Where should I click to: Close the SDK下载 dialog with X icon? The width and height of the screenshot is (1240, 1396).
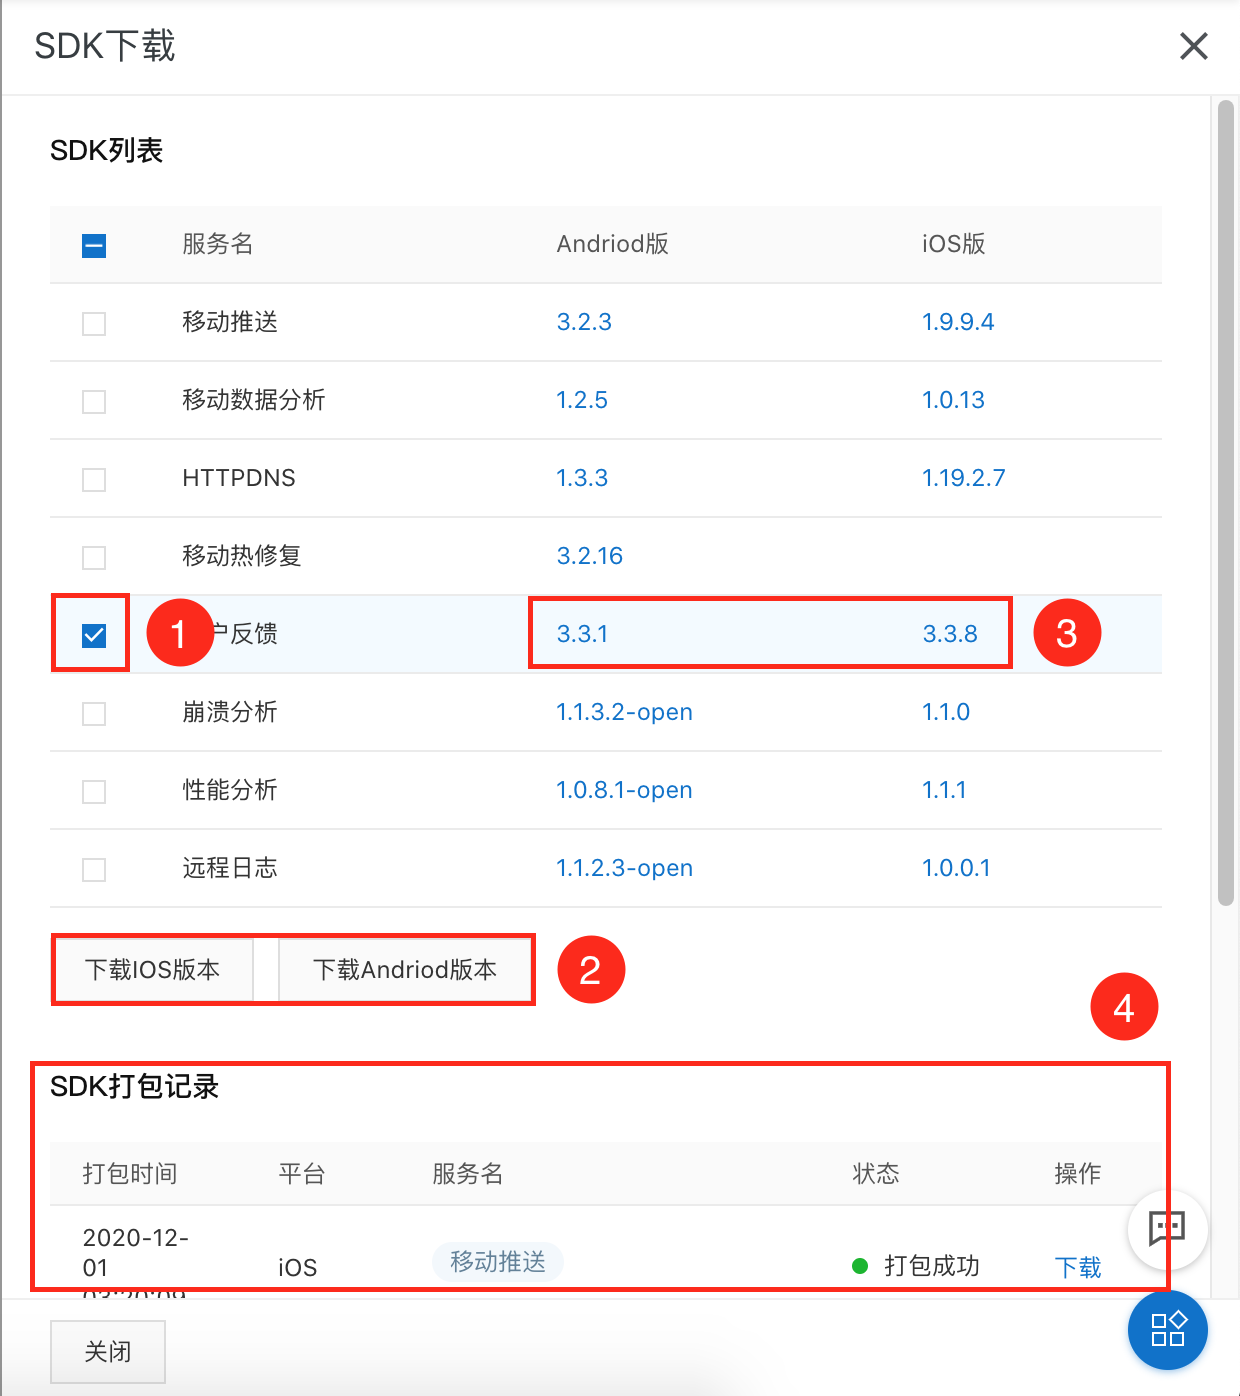(1194, 46)
